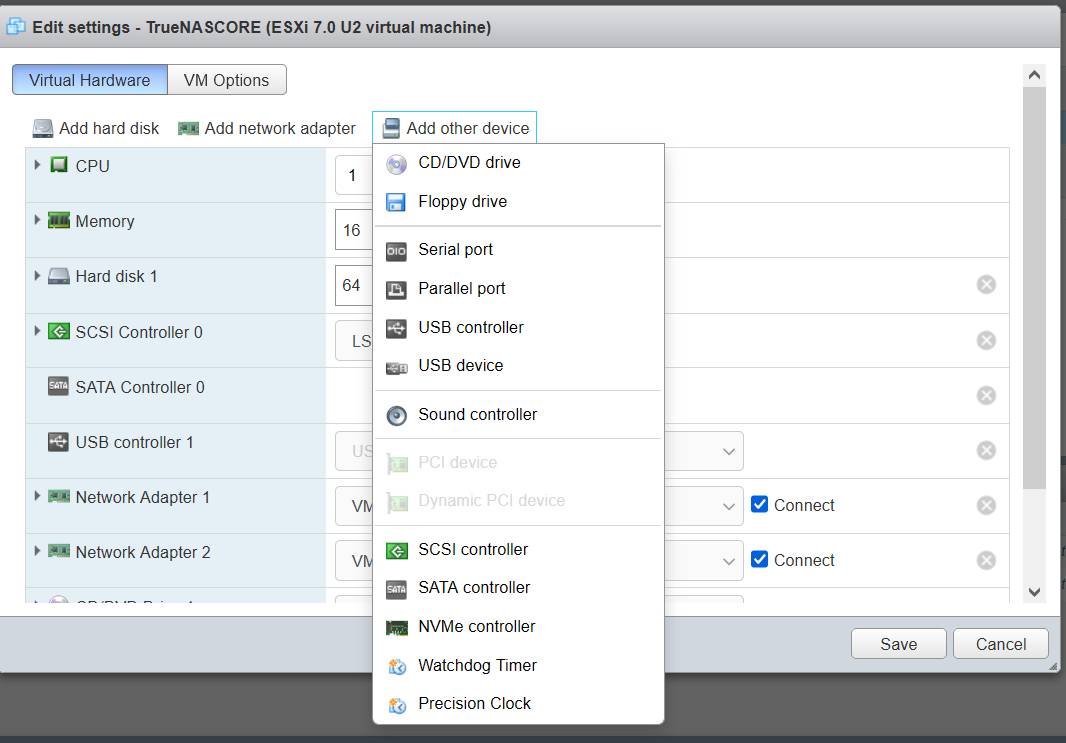1066x743 pixels.
Task: Choose CD/DVD drive from the device menu
Action: 518,163
